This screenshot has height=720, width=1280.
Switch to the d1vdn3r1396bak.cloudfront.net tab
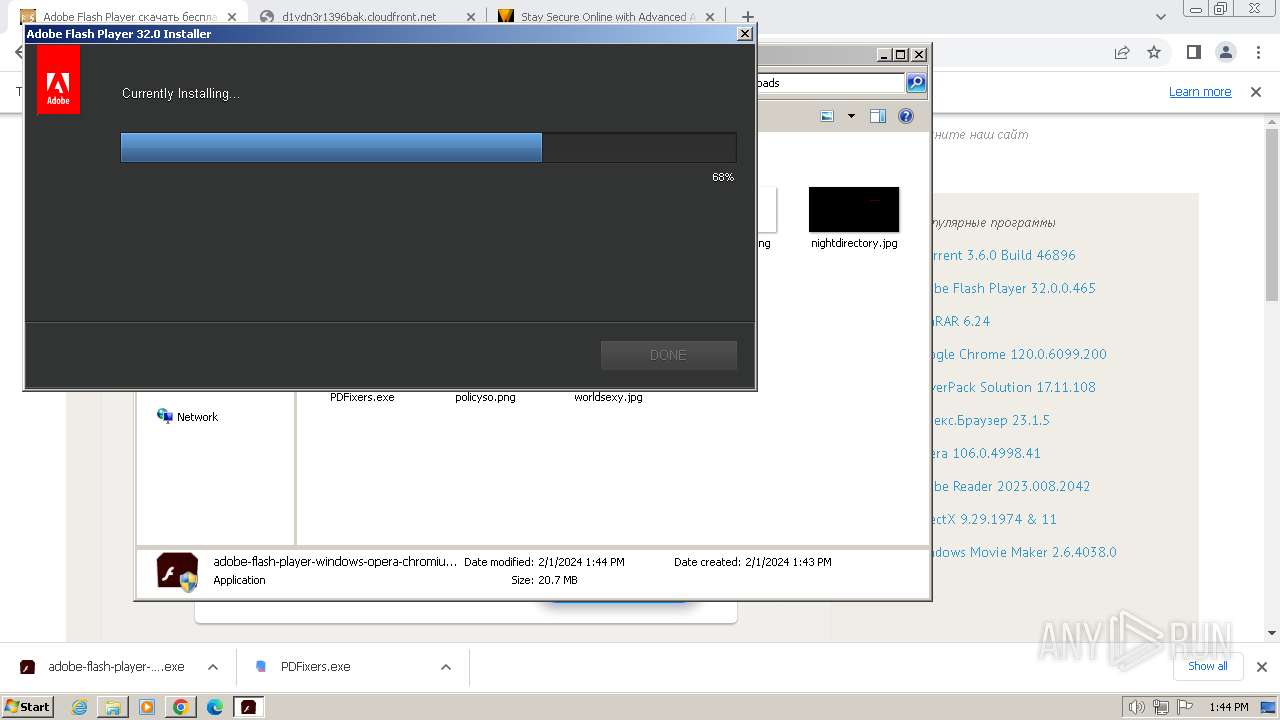359,17
